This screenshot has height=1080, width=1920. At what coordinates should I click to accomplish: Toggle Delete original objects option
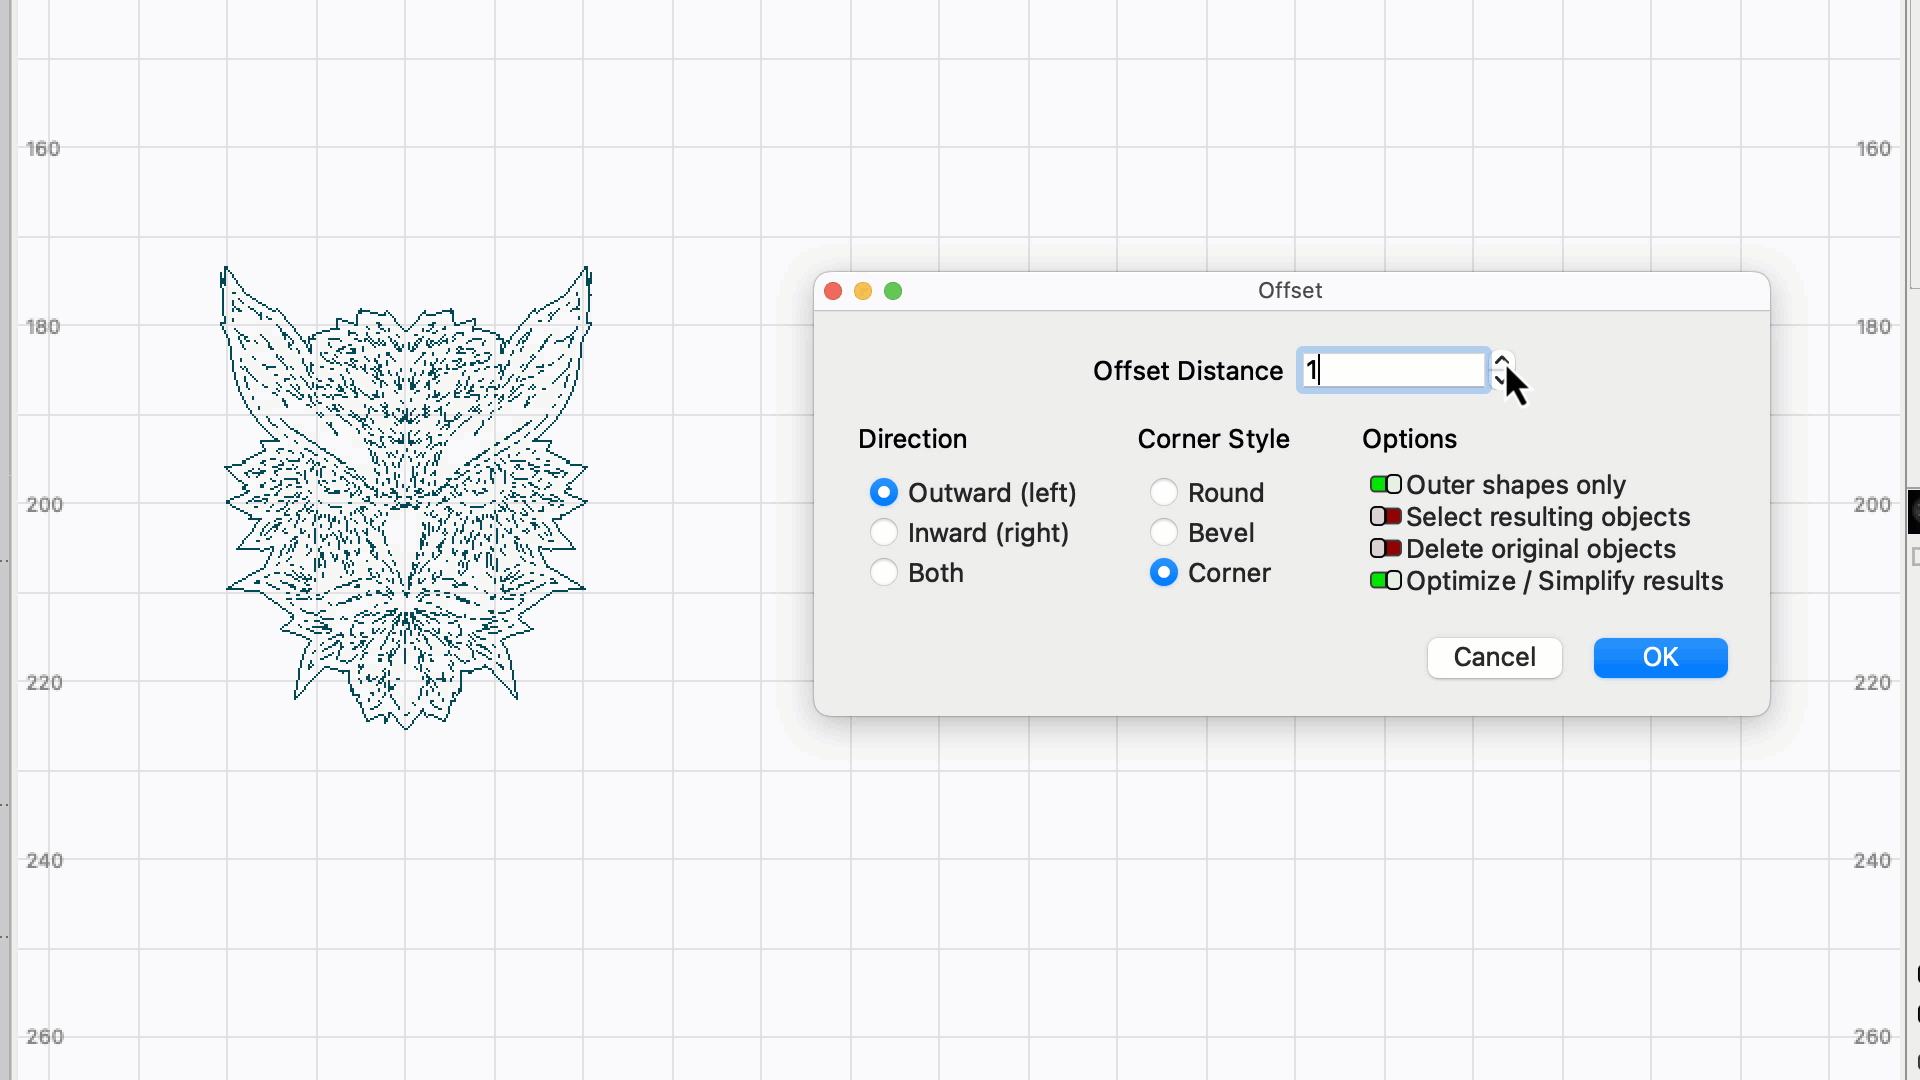coord(1385,549)
